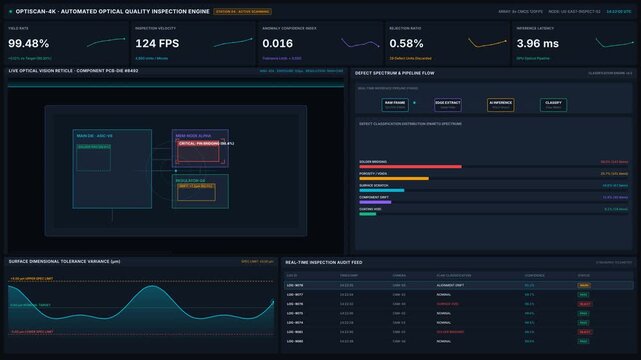Click the MEM NODE ALPHA block label
641x360 pixels.
click(x=193, y=136)
